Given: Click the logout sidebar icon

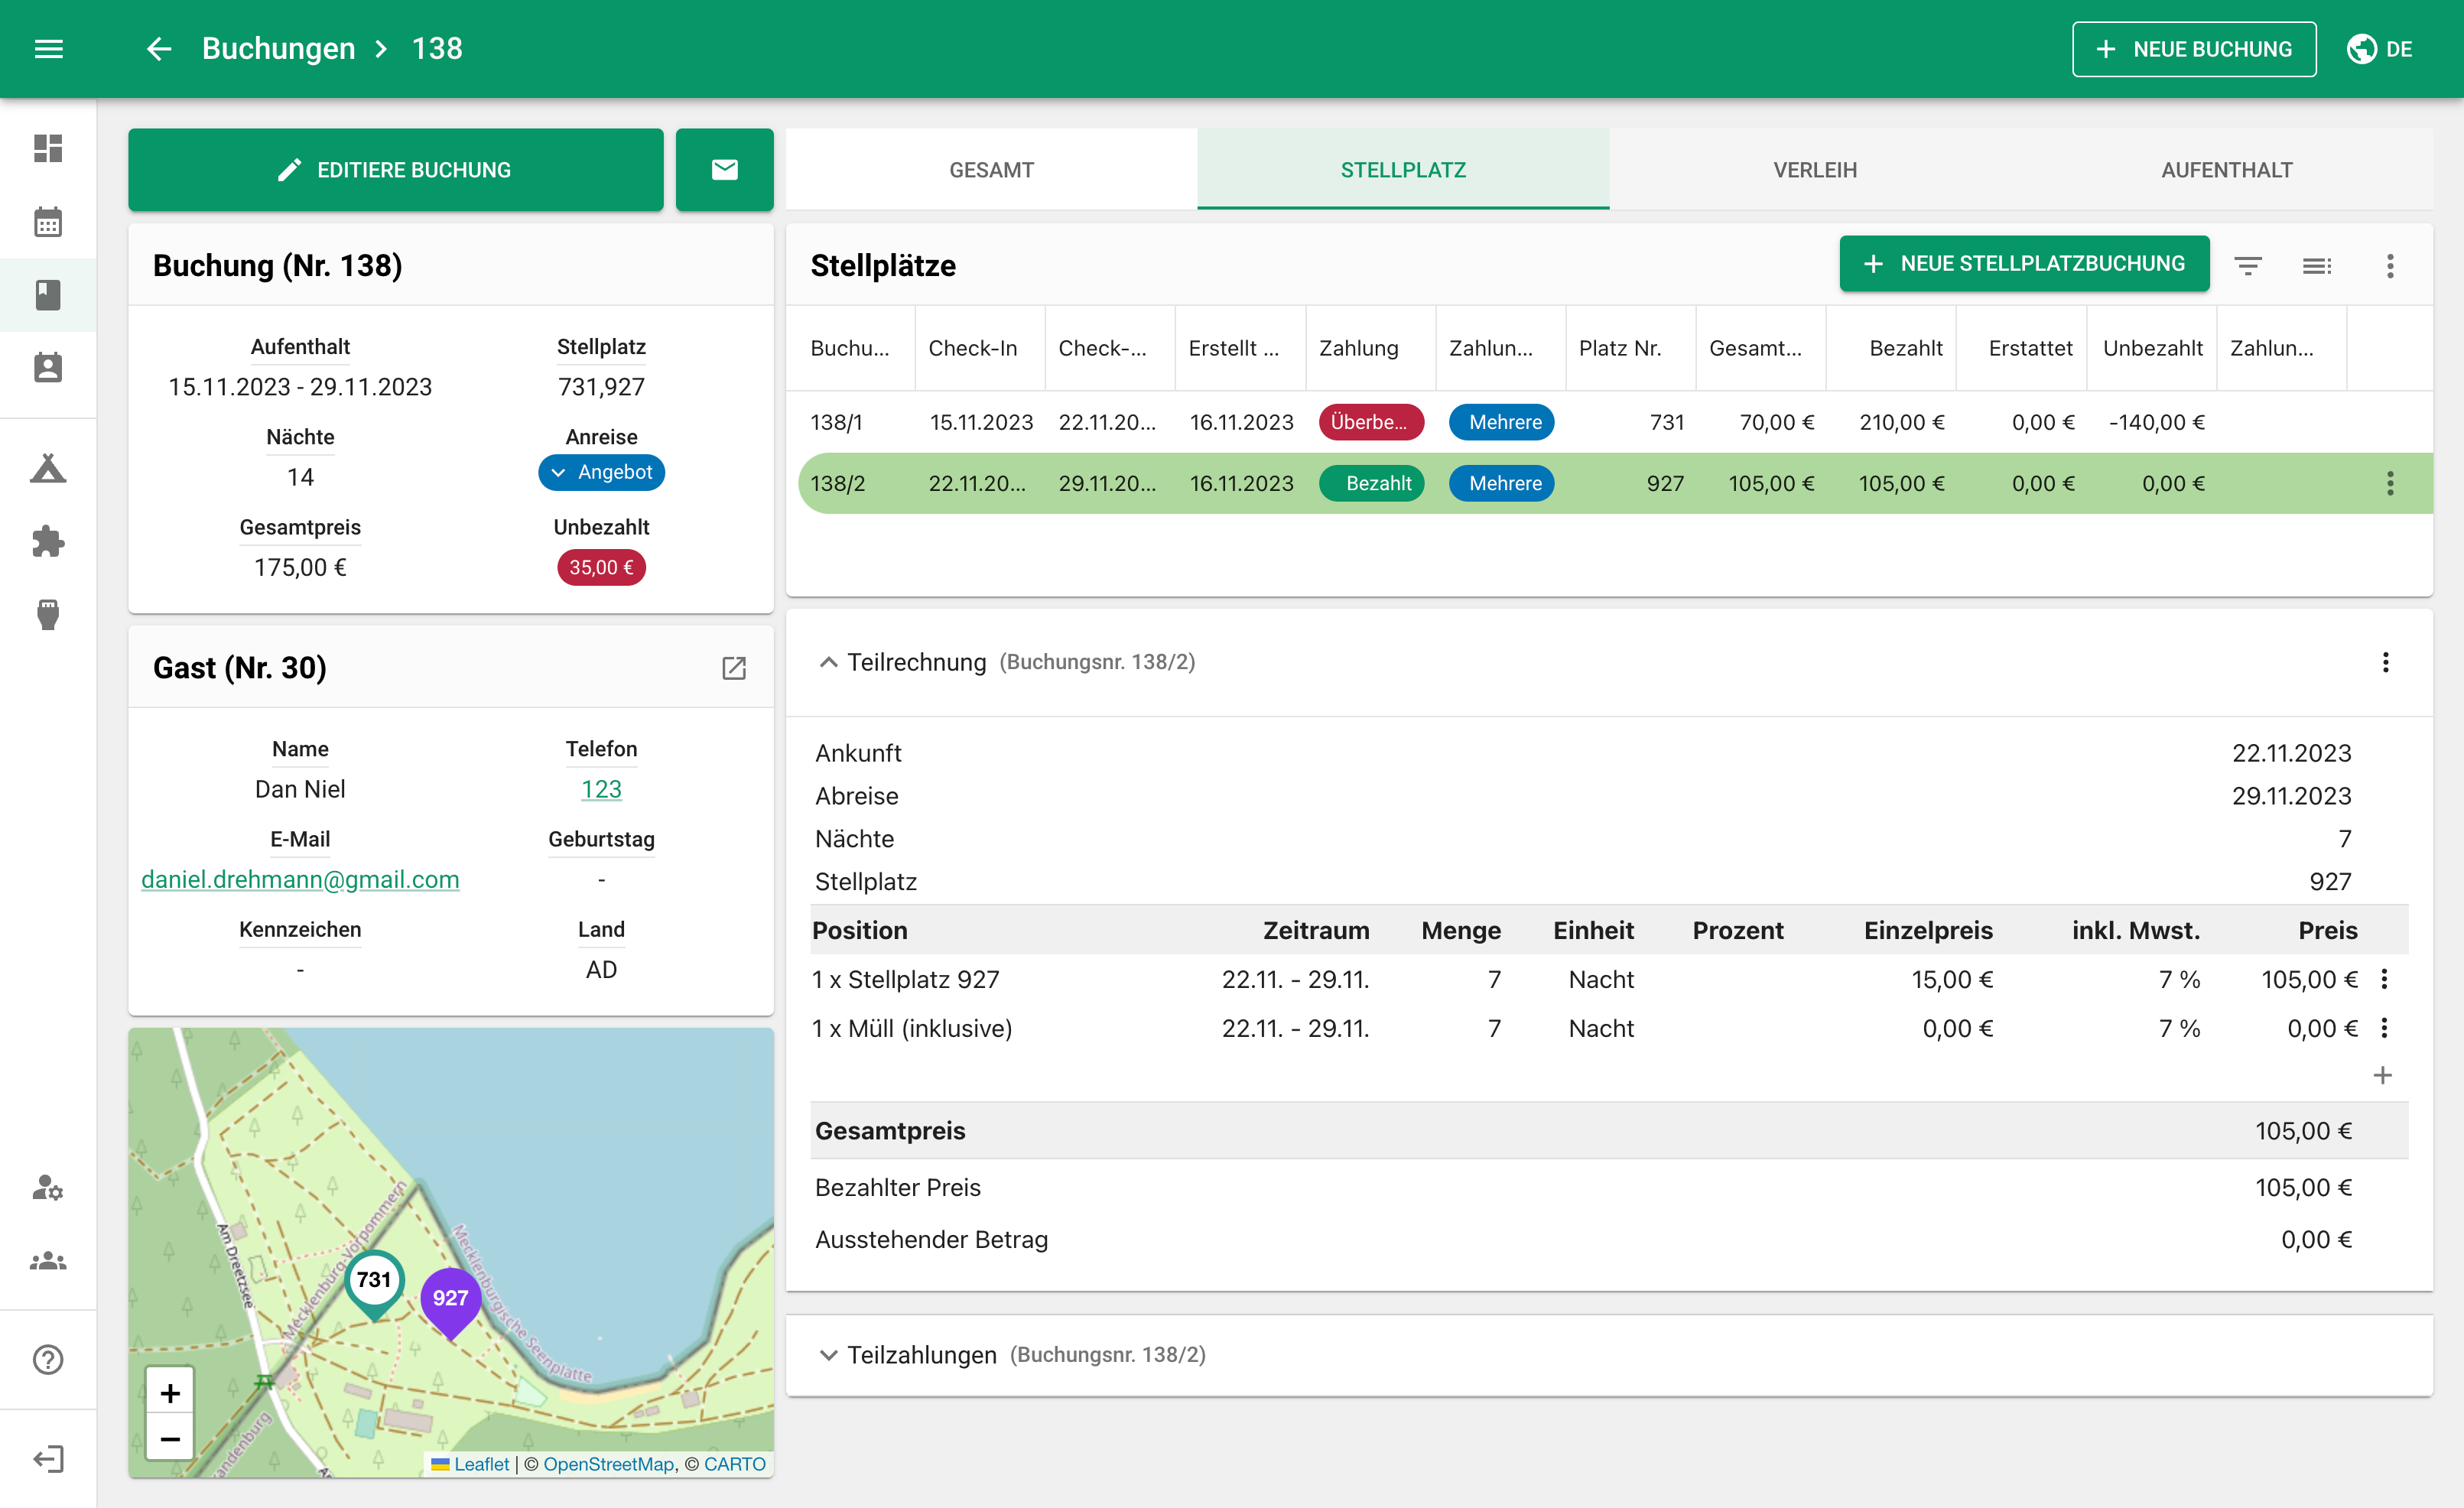Looking at the screenshot, I should coord(48,1459).
